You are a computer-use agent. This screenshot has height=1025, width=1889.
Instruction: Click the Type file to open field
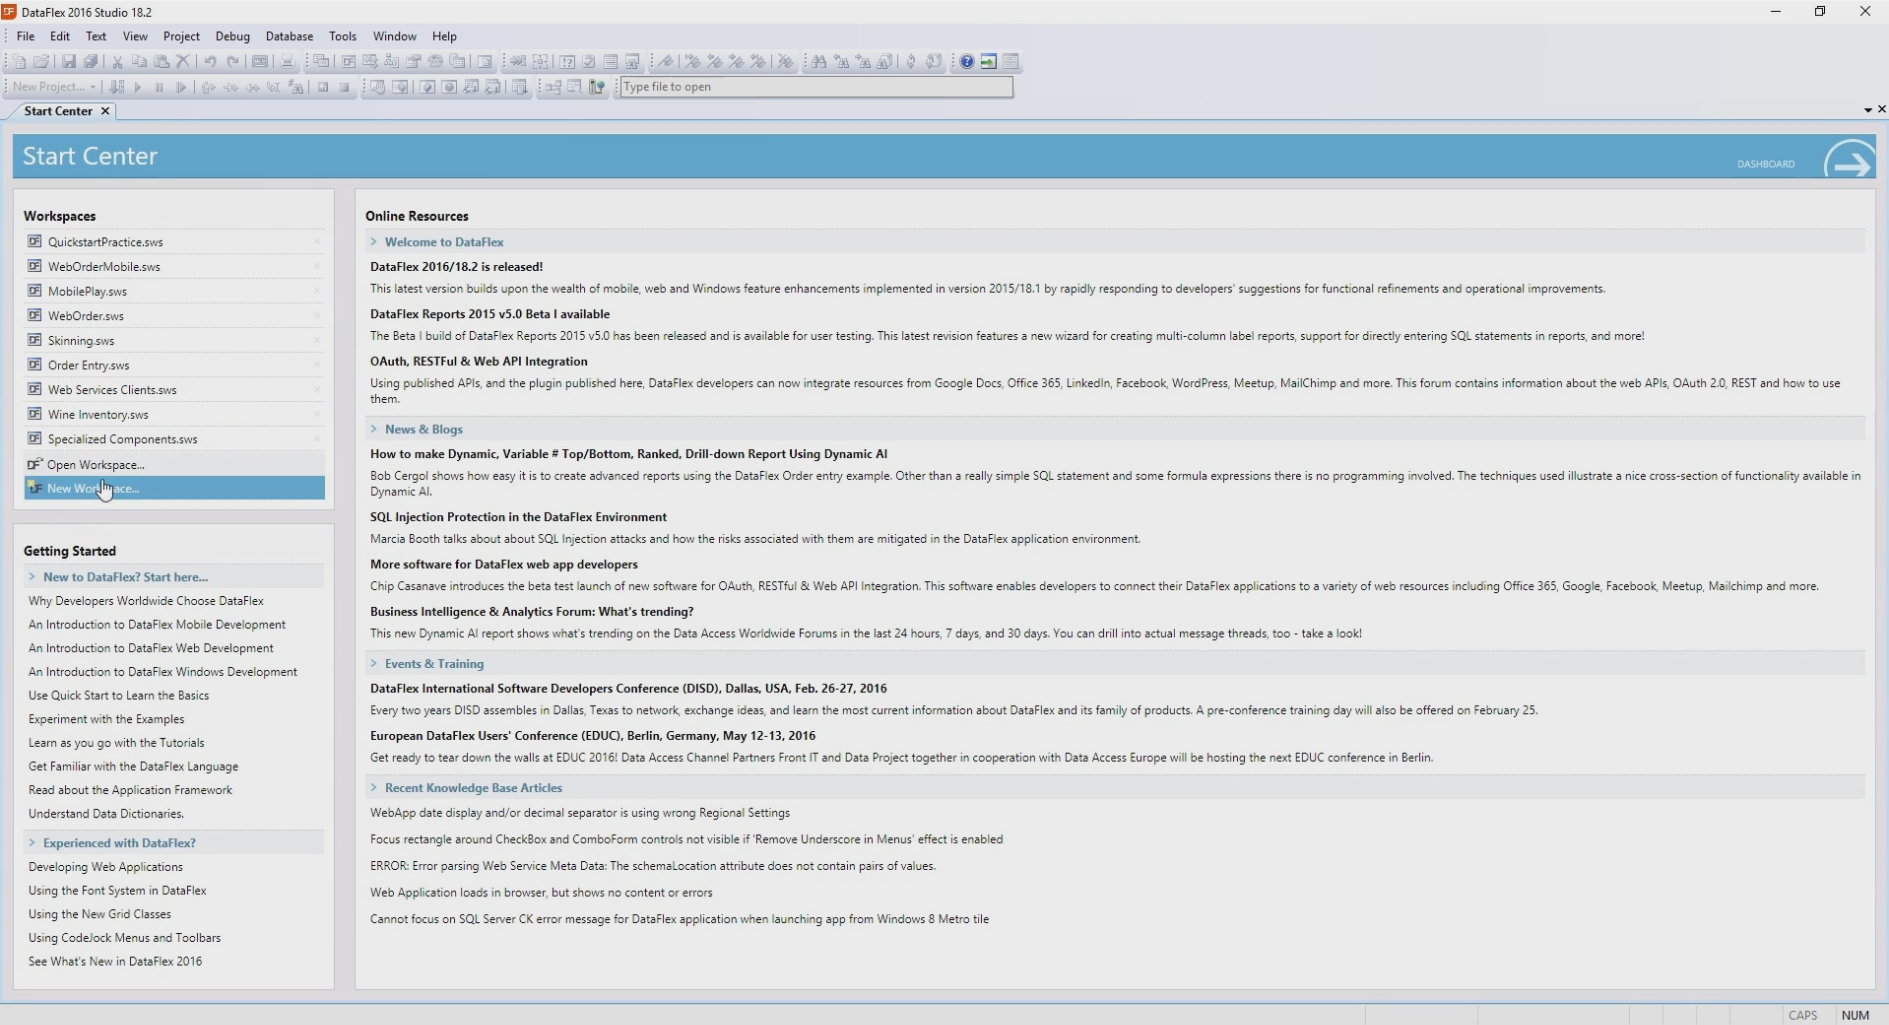815,87
